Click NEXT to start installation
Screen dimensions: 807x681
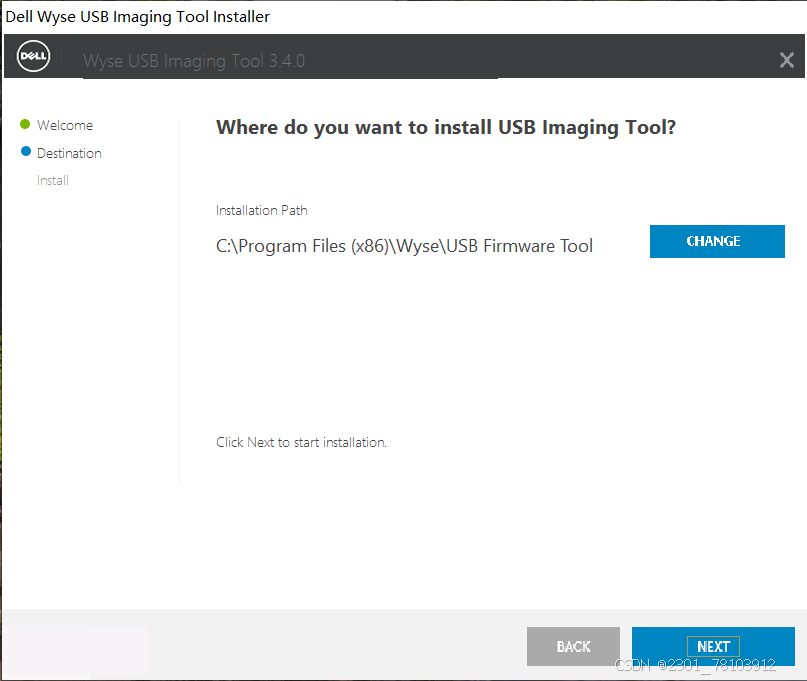tap(713, 646)
